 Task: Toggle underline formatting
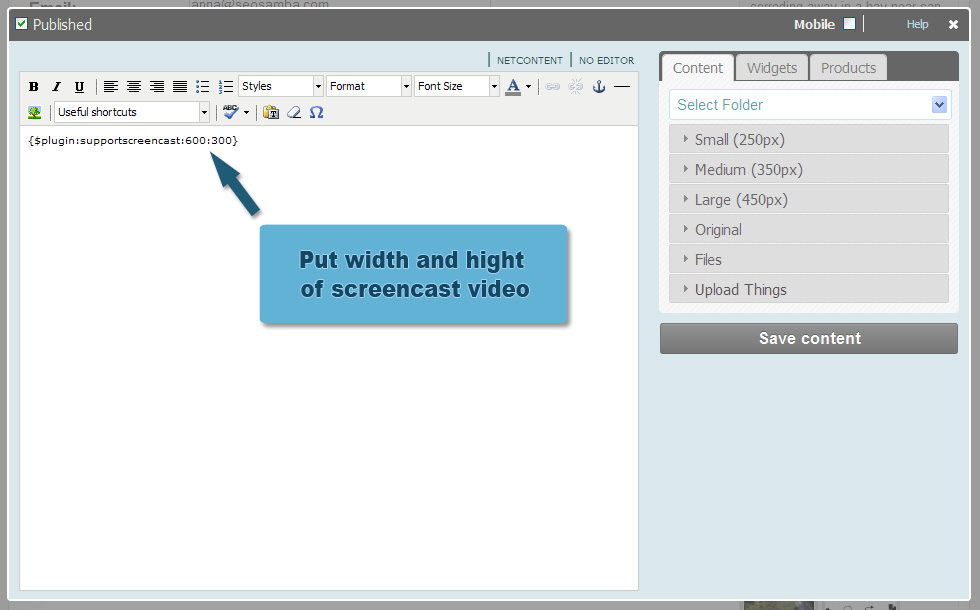coord(79,87)
